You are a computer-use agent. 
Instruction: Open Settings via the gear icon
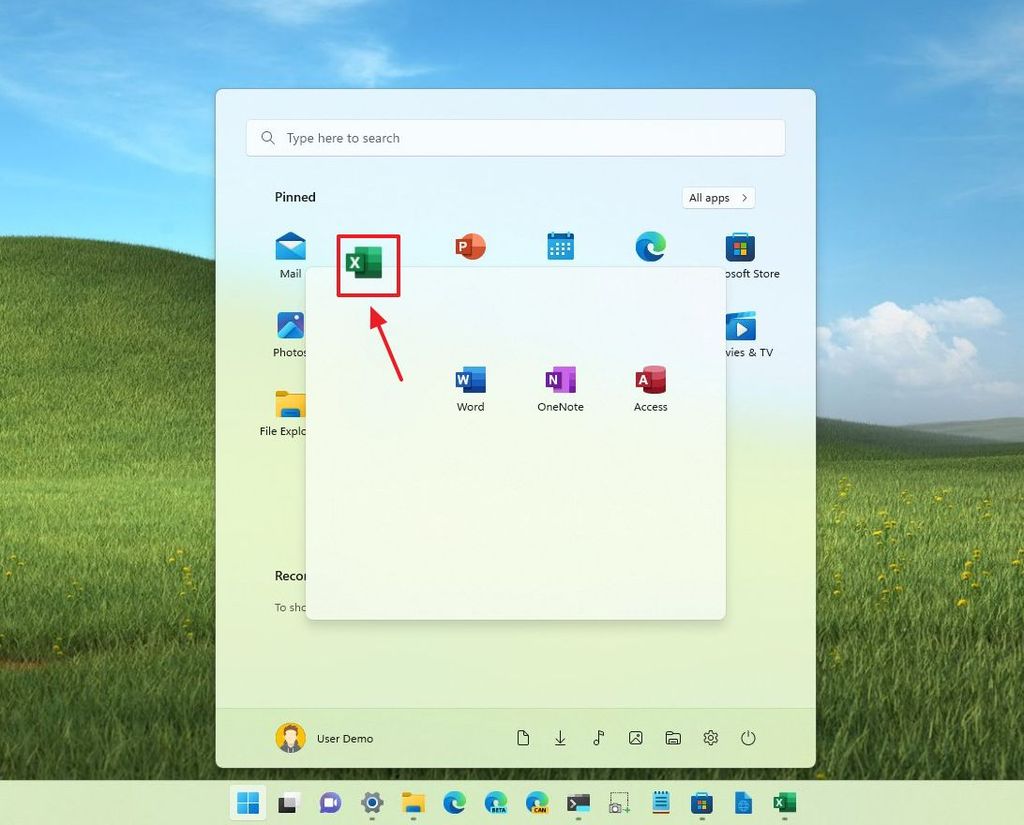[710, 737]
